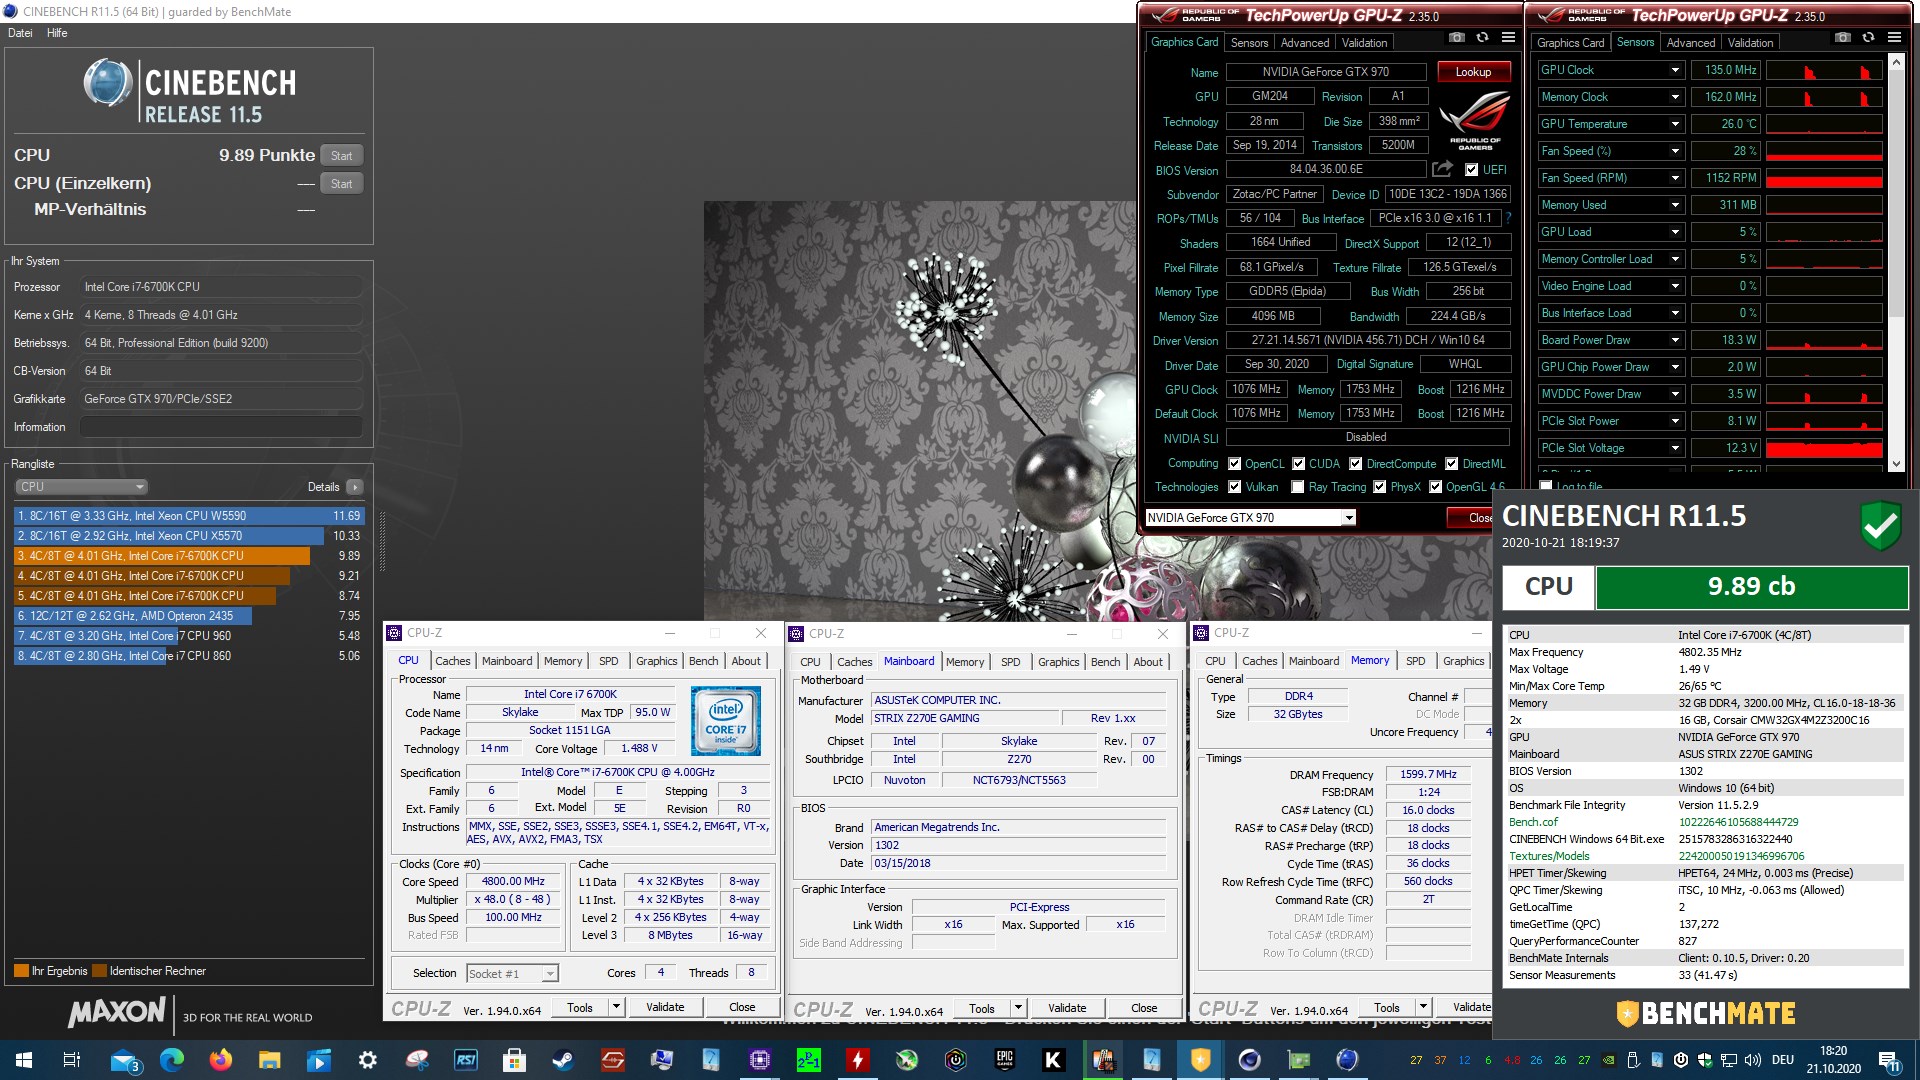Toggle DirectML checkbox in GPU-Z
Image resolution: width=1920 pixels, height=1080 pixels.
click(1451, 464)
